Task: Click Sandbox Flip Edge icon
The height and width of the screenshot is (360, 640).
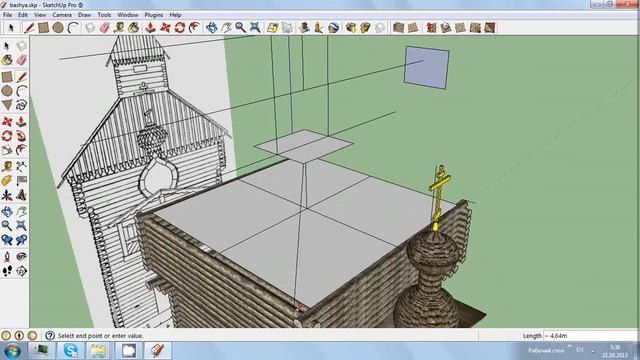Action: pyautogui.click(x=490, y=28)
